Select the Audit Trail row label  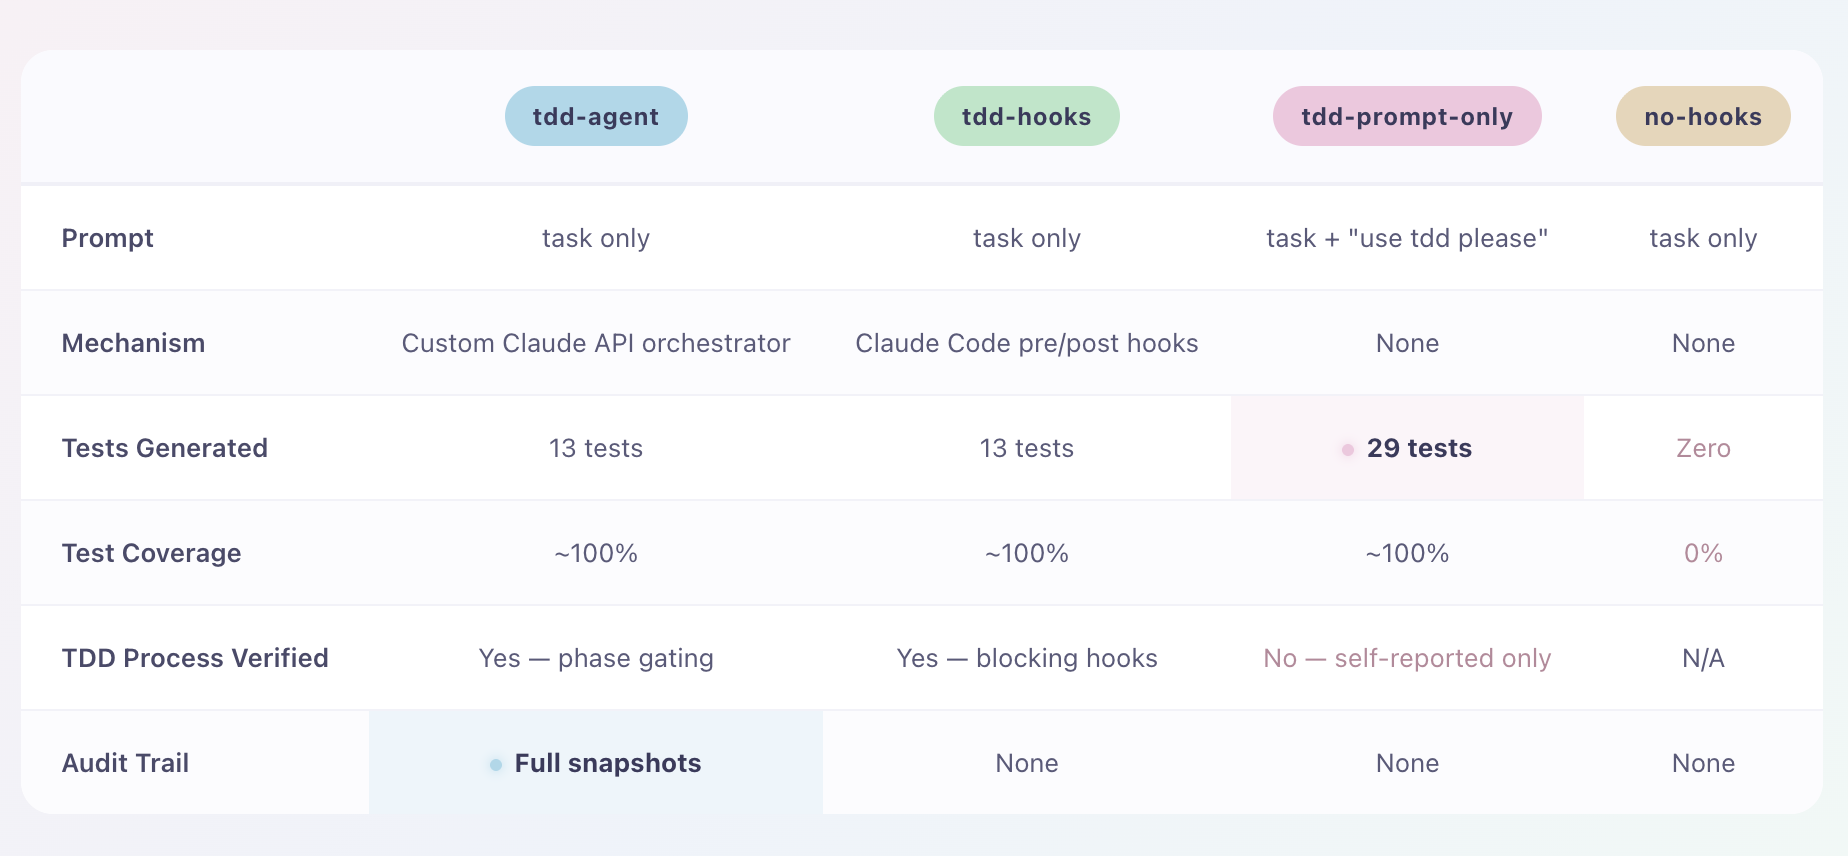click(x=126, y=763)
